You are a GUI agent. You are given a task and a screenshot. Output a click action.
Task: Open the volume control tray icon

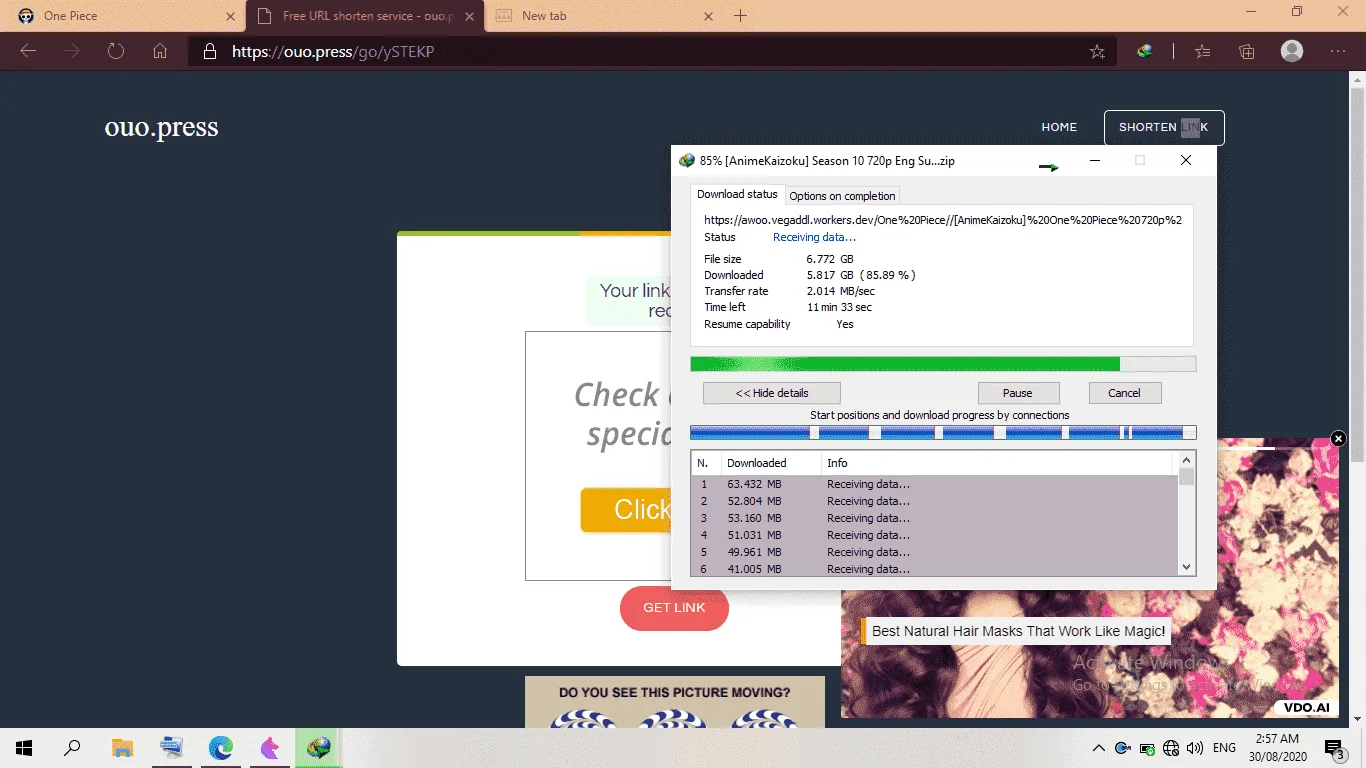(1195, 748)
